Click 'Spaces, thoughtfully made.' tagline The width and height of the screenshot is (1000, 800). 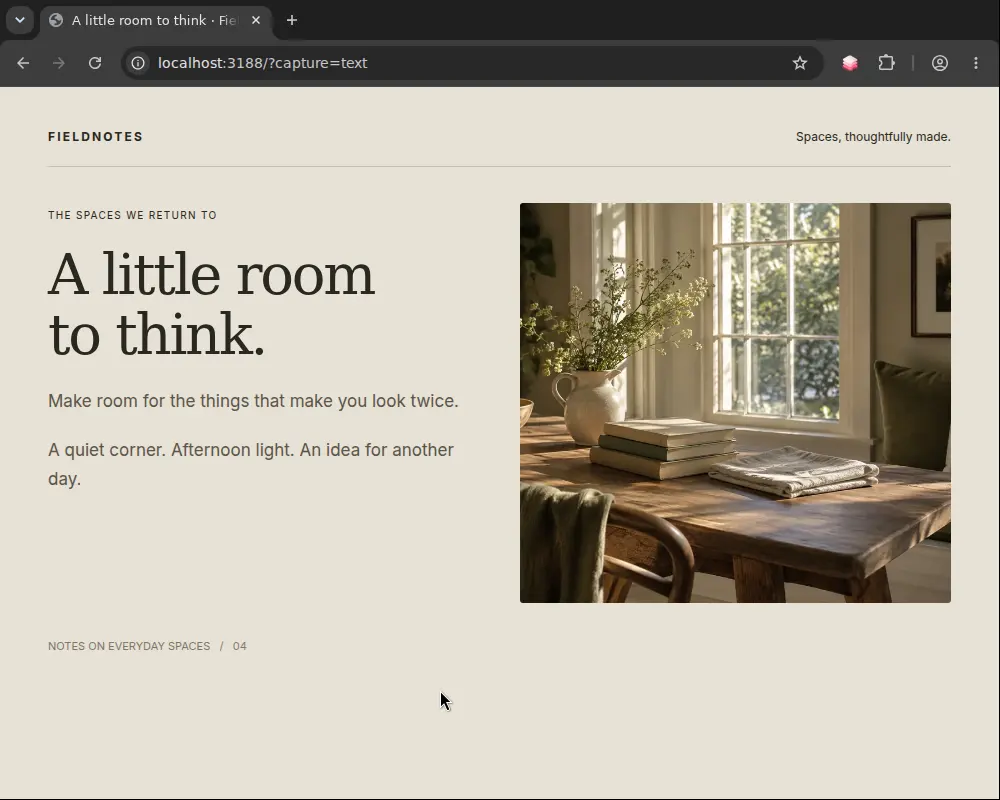click(873, 137)
